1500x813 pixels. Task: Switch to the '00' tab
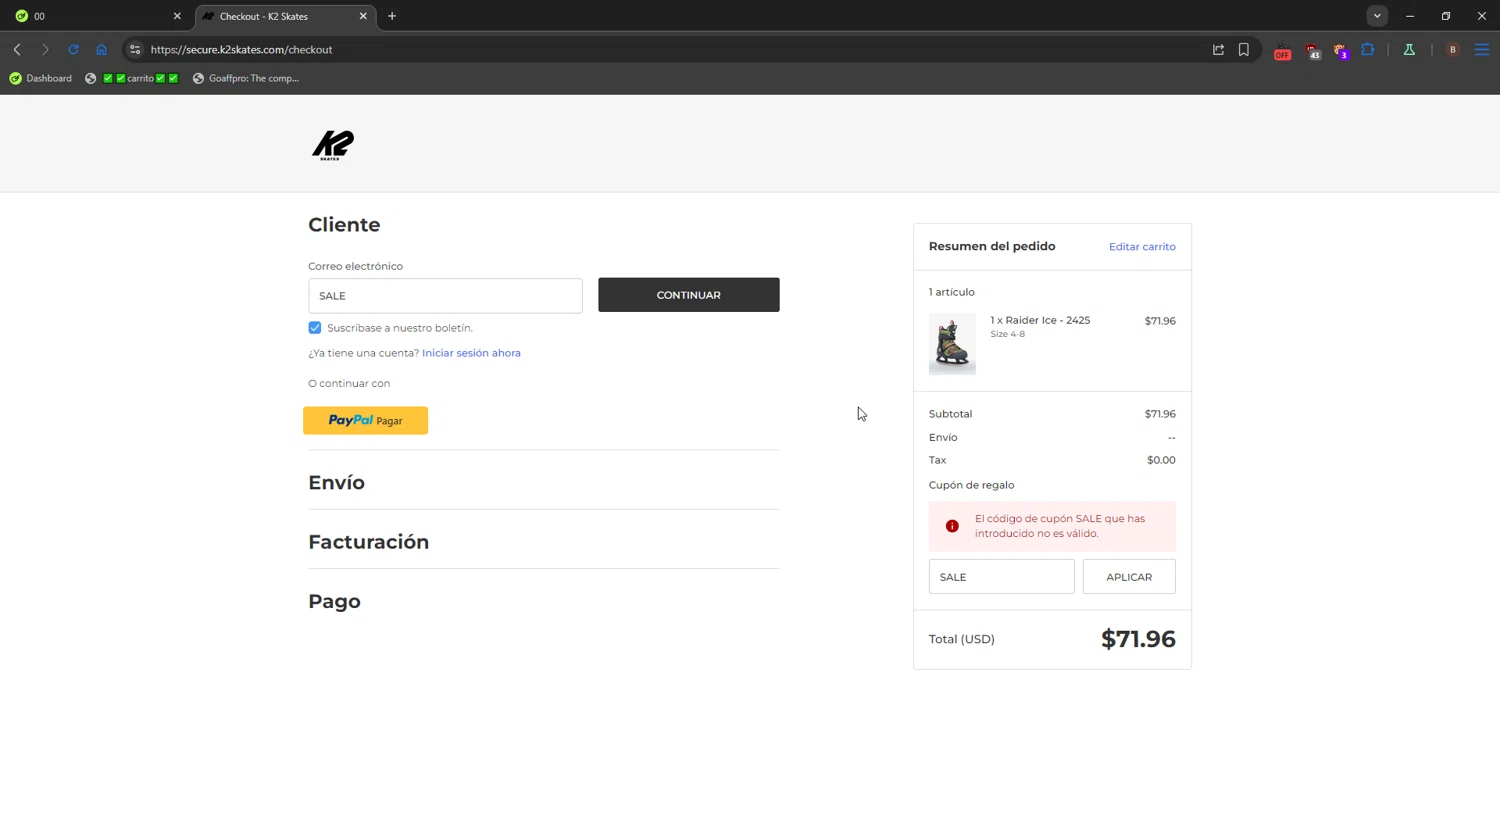95,16
